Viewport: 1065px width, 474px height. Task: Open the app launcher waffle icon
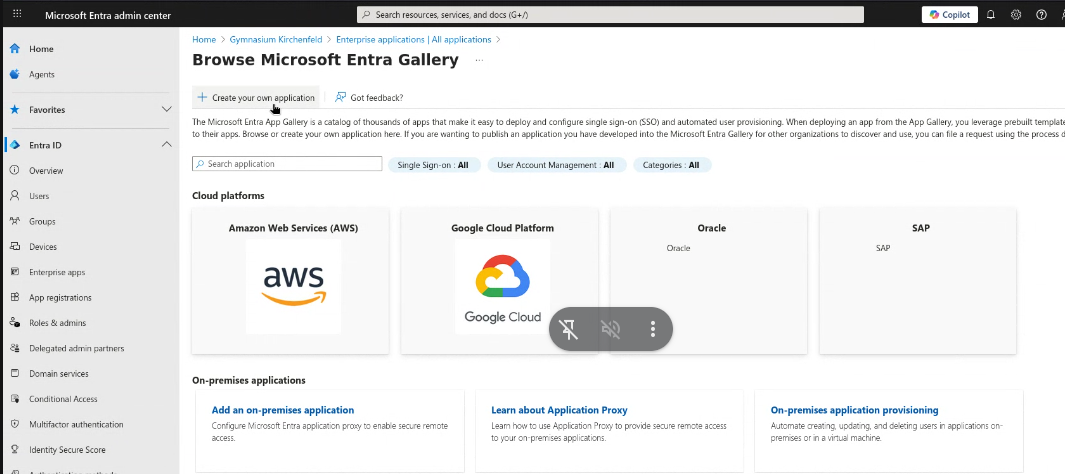pyautogui.click(x=16, y=15)
